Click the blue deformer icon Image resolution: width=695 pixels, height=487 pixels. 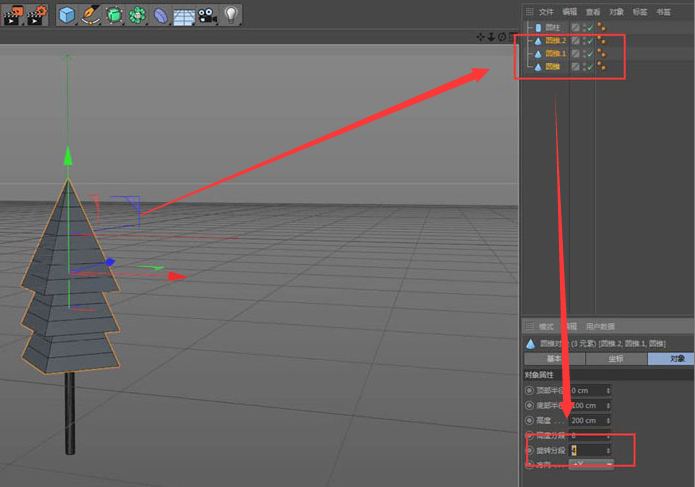coord(160,14)
